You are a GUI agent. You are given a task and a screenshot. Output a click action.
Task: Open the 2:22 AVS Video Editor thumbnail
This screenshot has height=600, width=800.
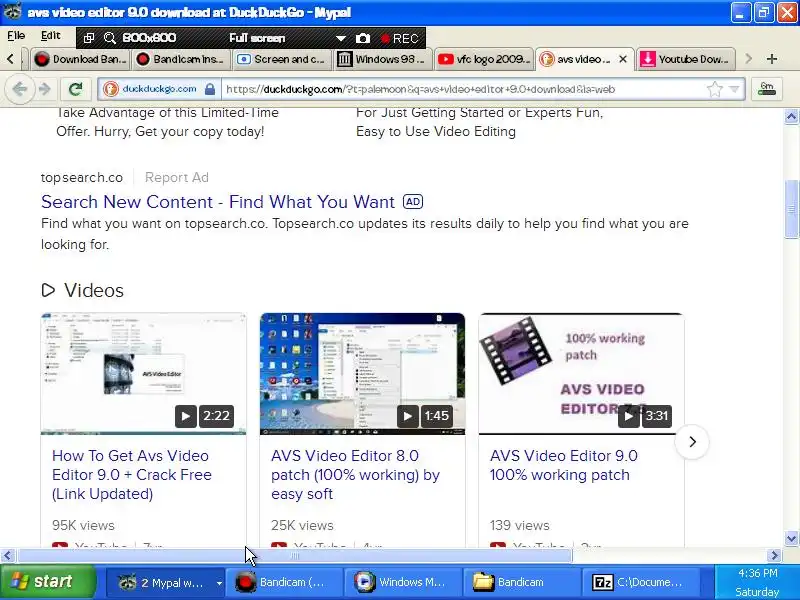click(143, 374)
